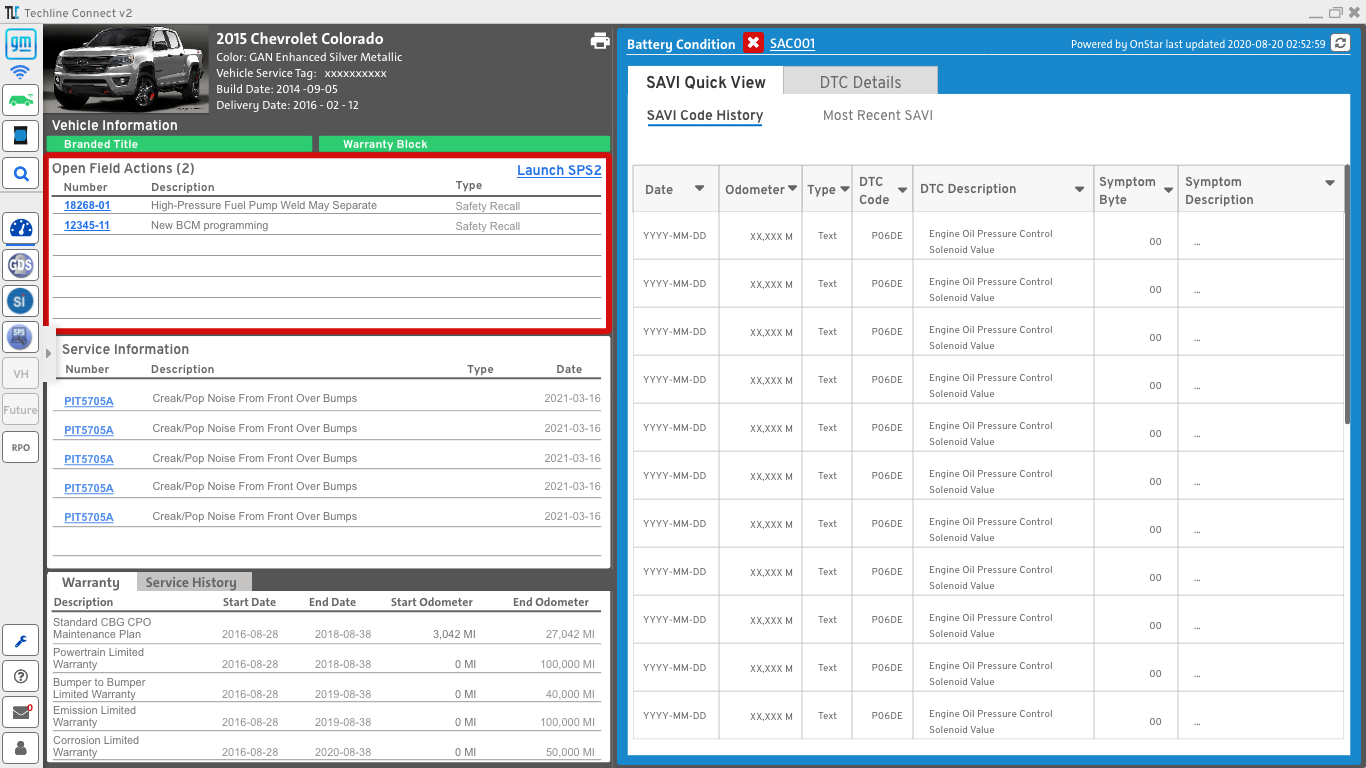Click the Launch SPS2 link

point(559,170)
